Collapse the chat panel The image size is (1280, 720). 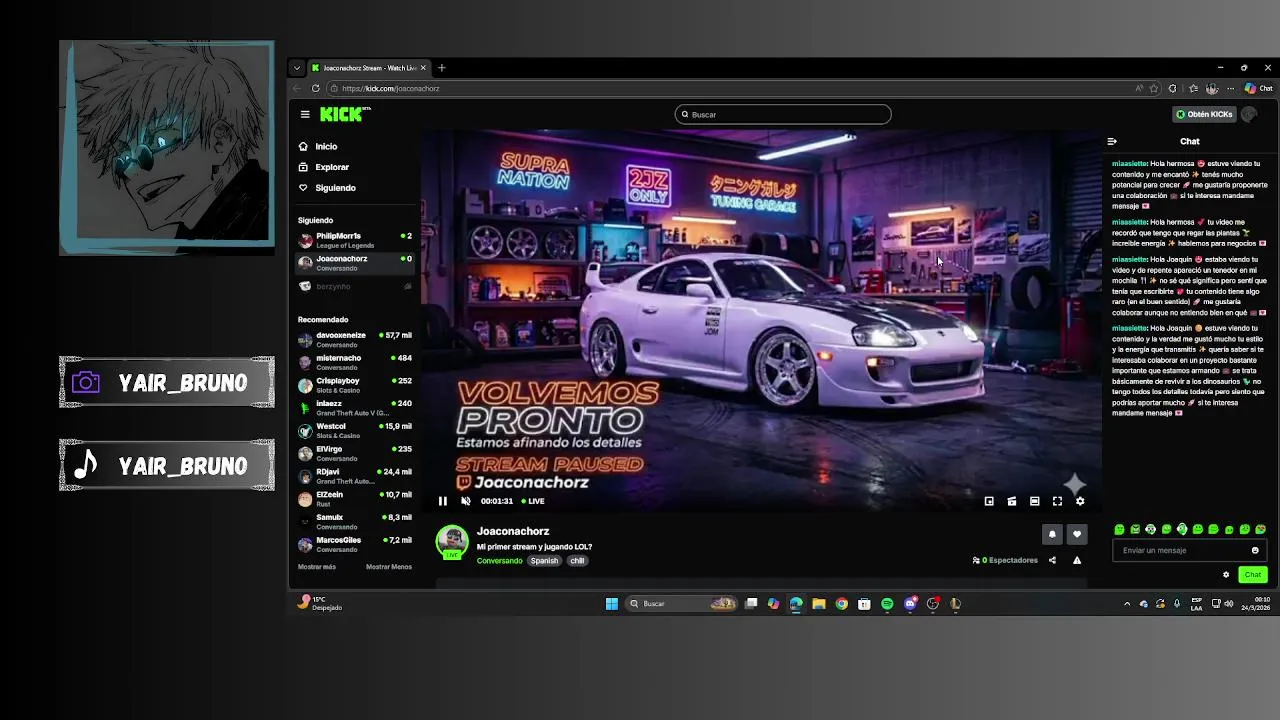(x=1112, y=141)
